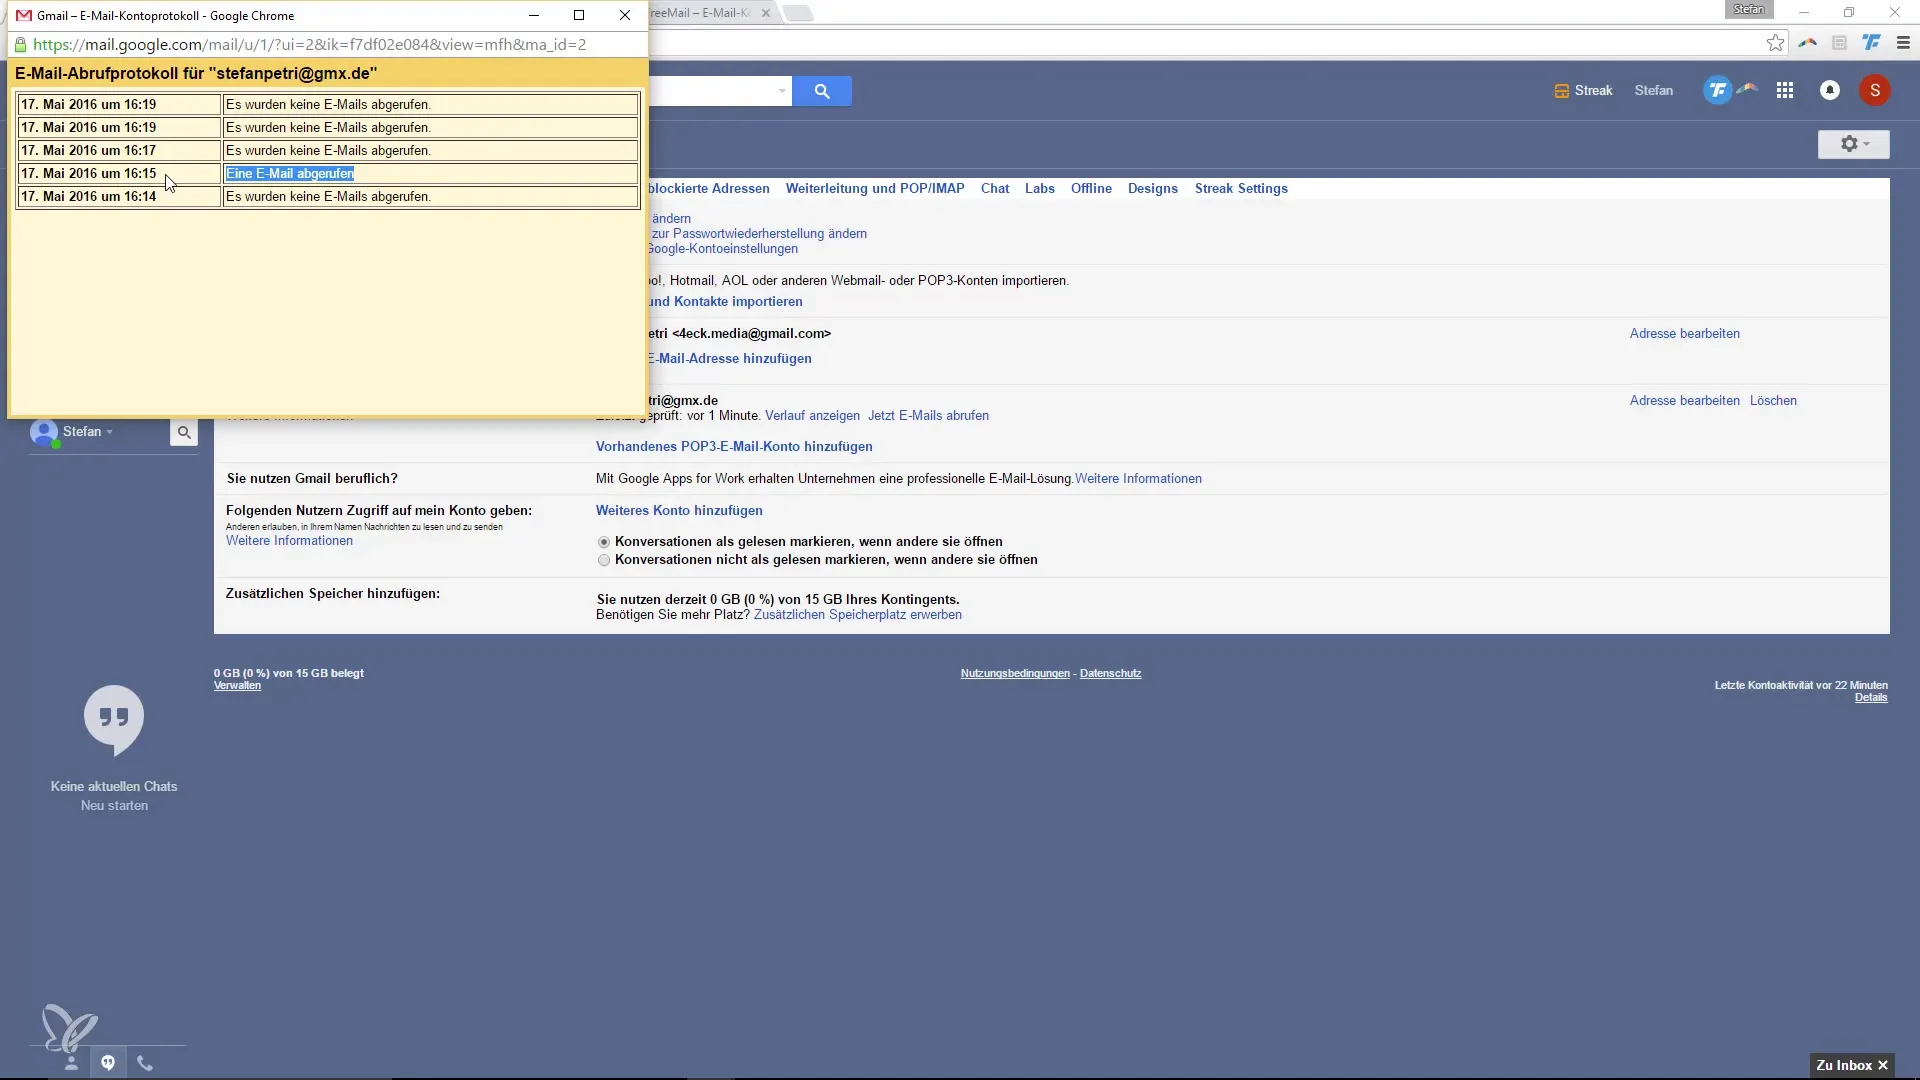Open Datenschutz footer link
Image resolution: width=1920 pixels, height=1080 pixels.
1110,674
